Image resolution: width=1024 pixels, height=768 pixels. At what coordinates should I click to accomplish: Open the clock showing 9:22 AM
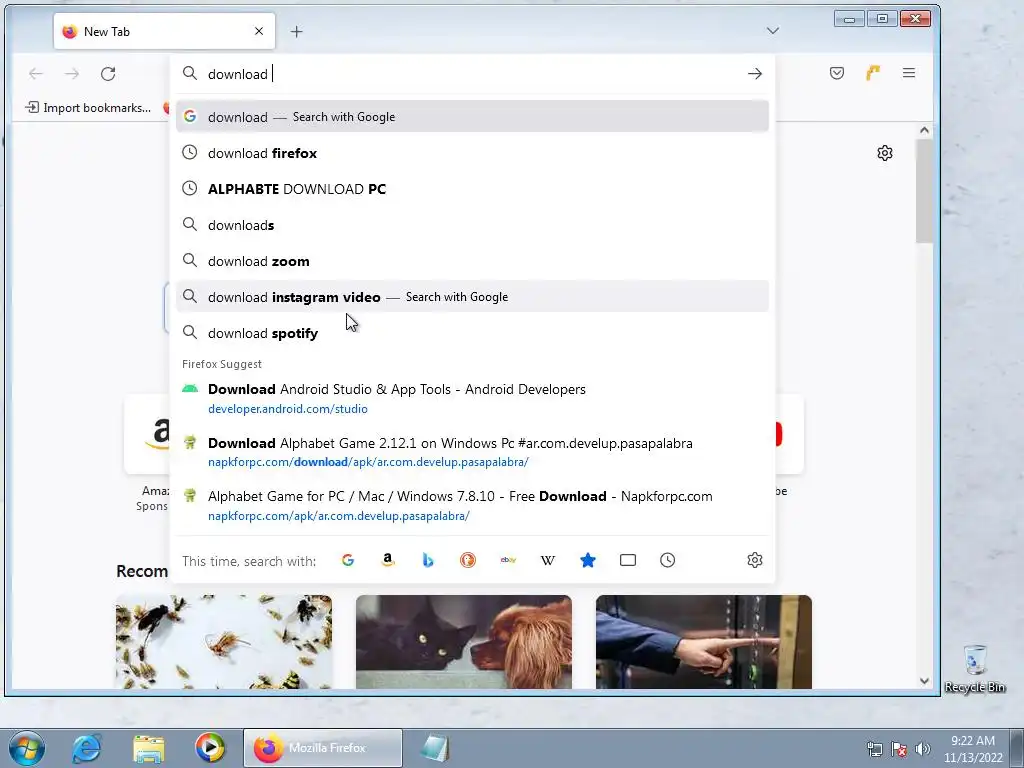tap(973, 748)
